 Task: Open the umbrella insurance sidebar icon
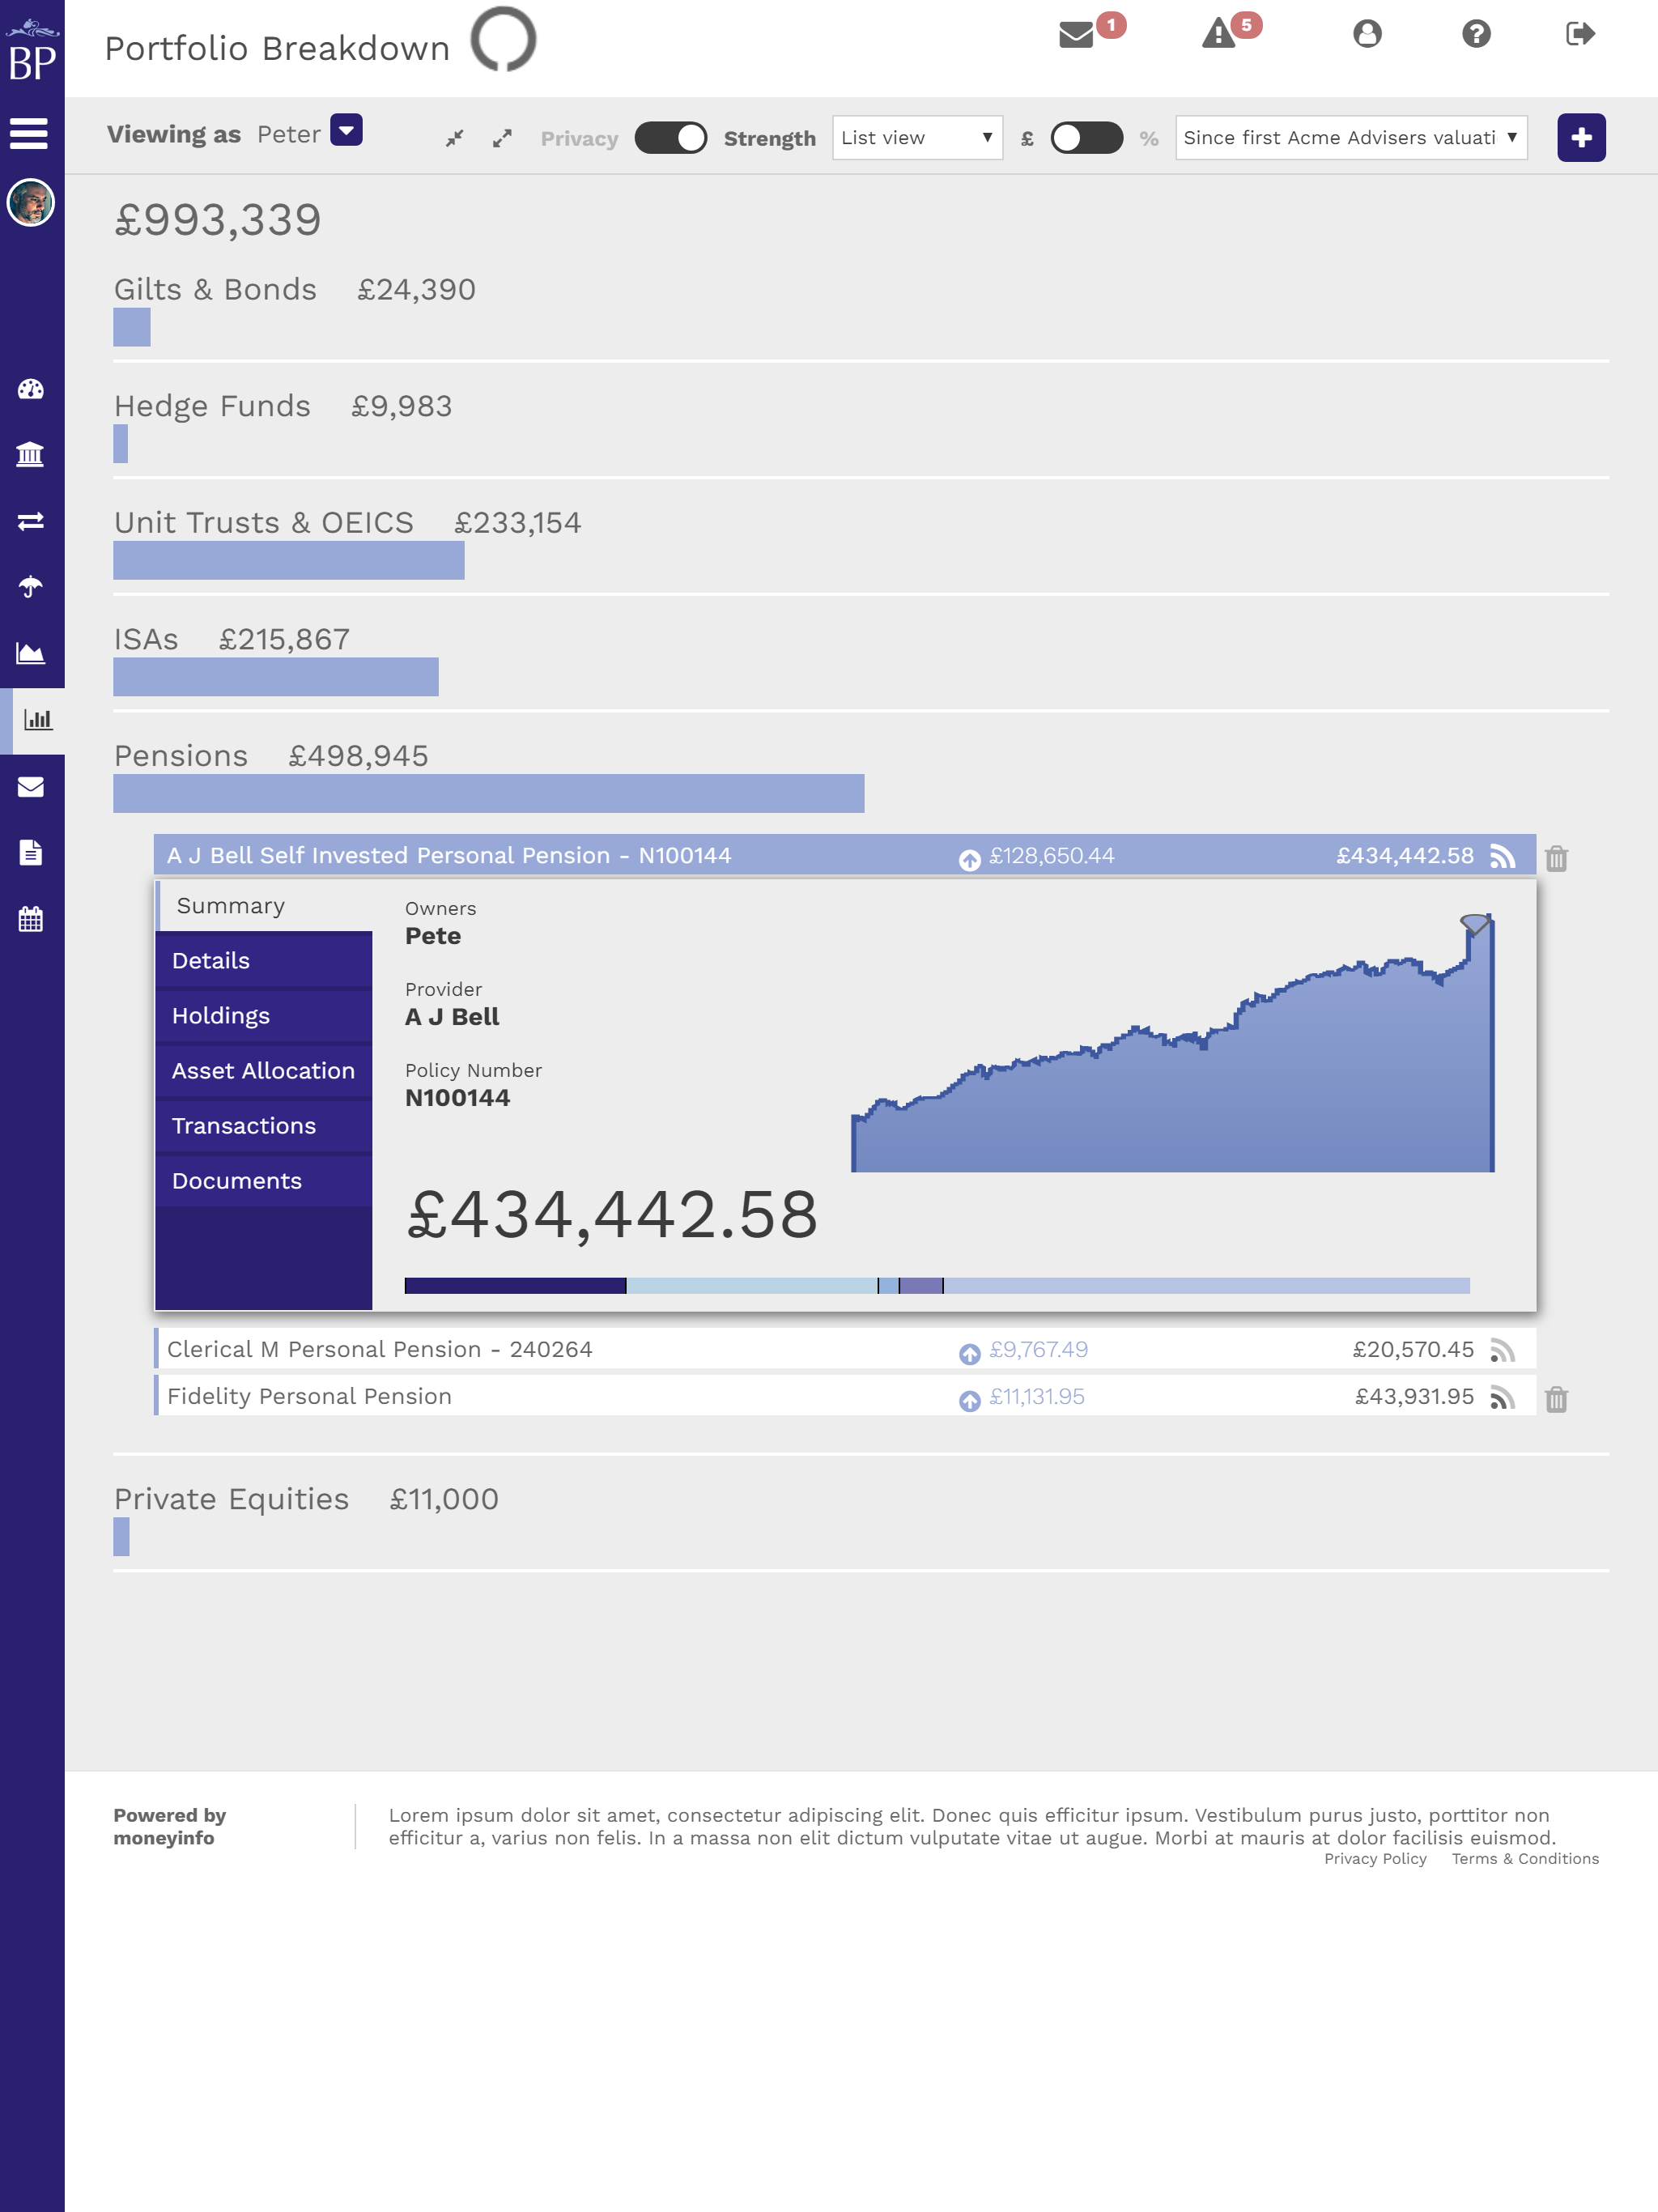31,587
